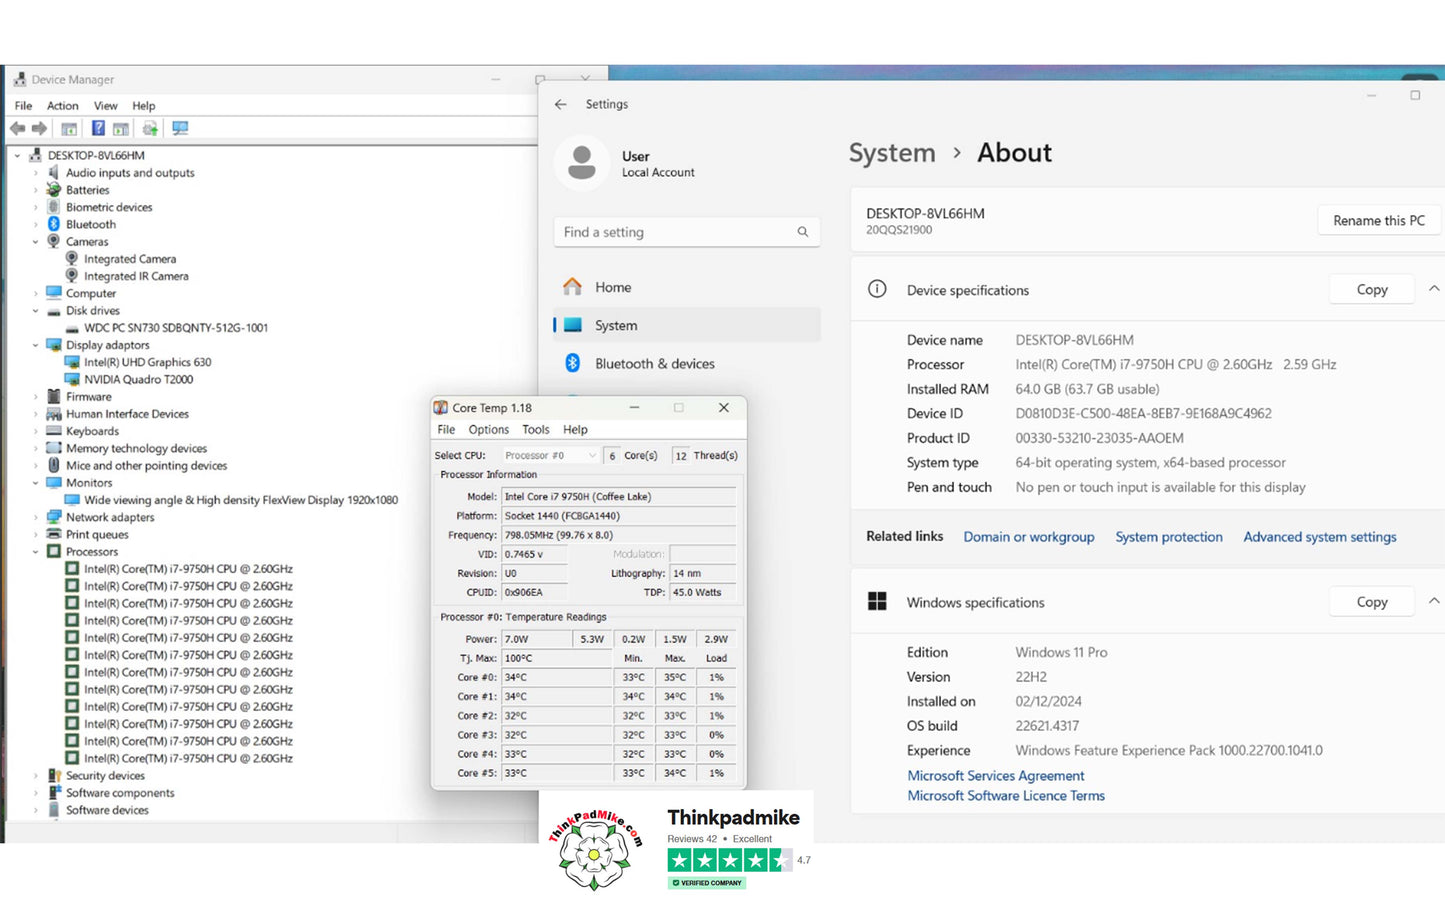Open Microsoft Software Licence Terms link
The image size is (1445, 908).
(x=1006, y=796)
